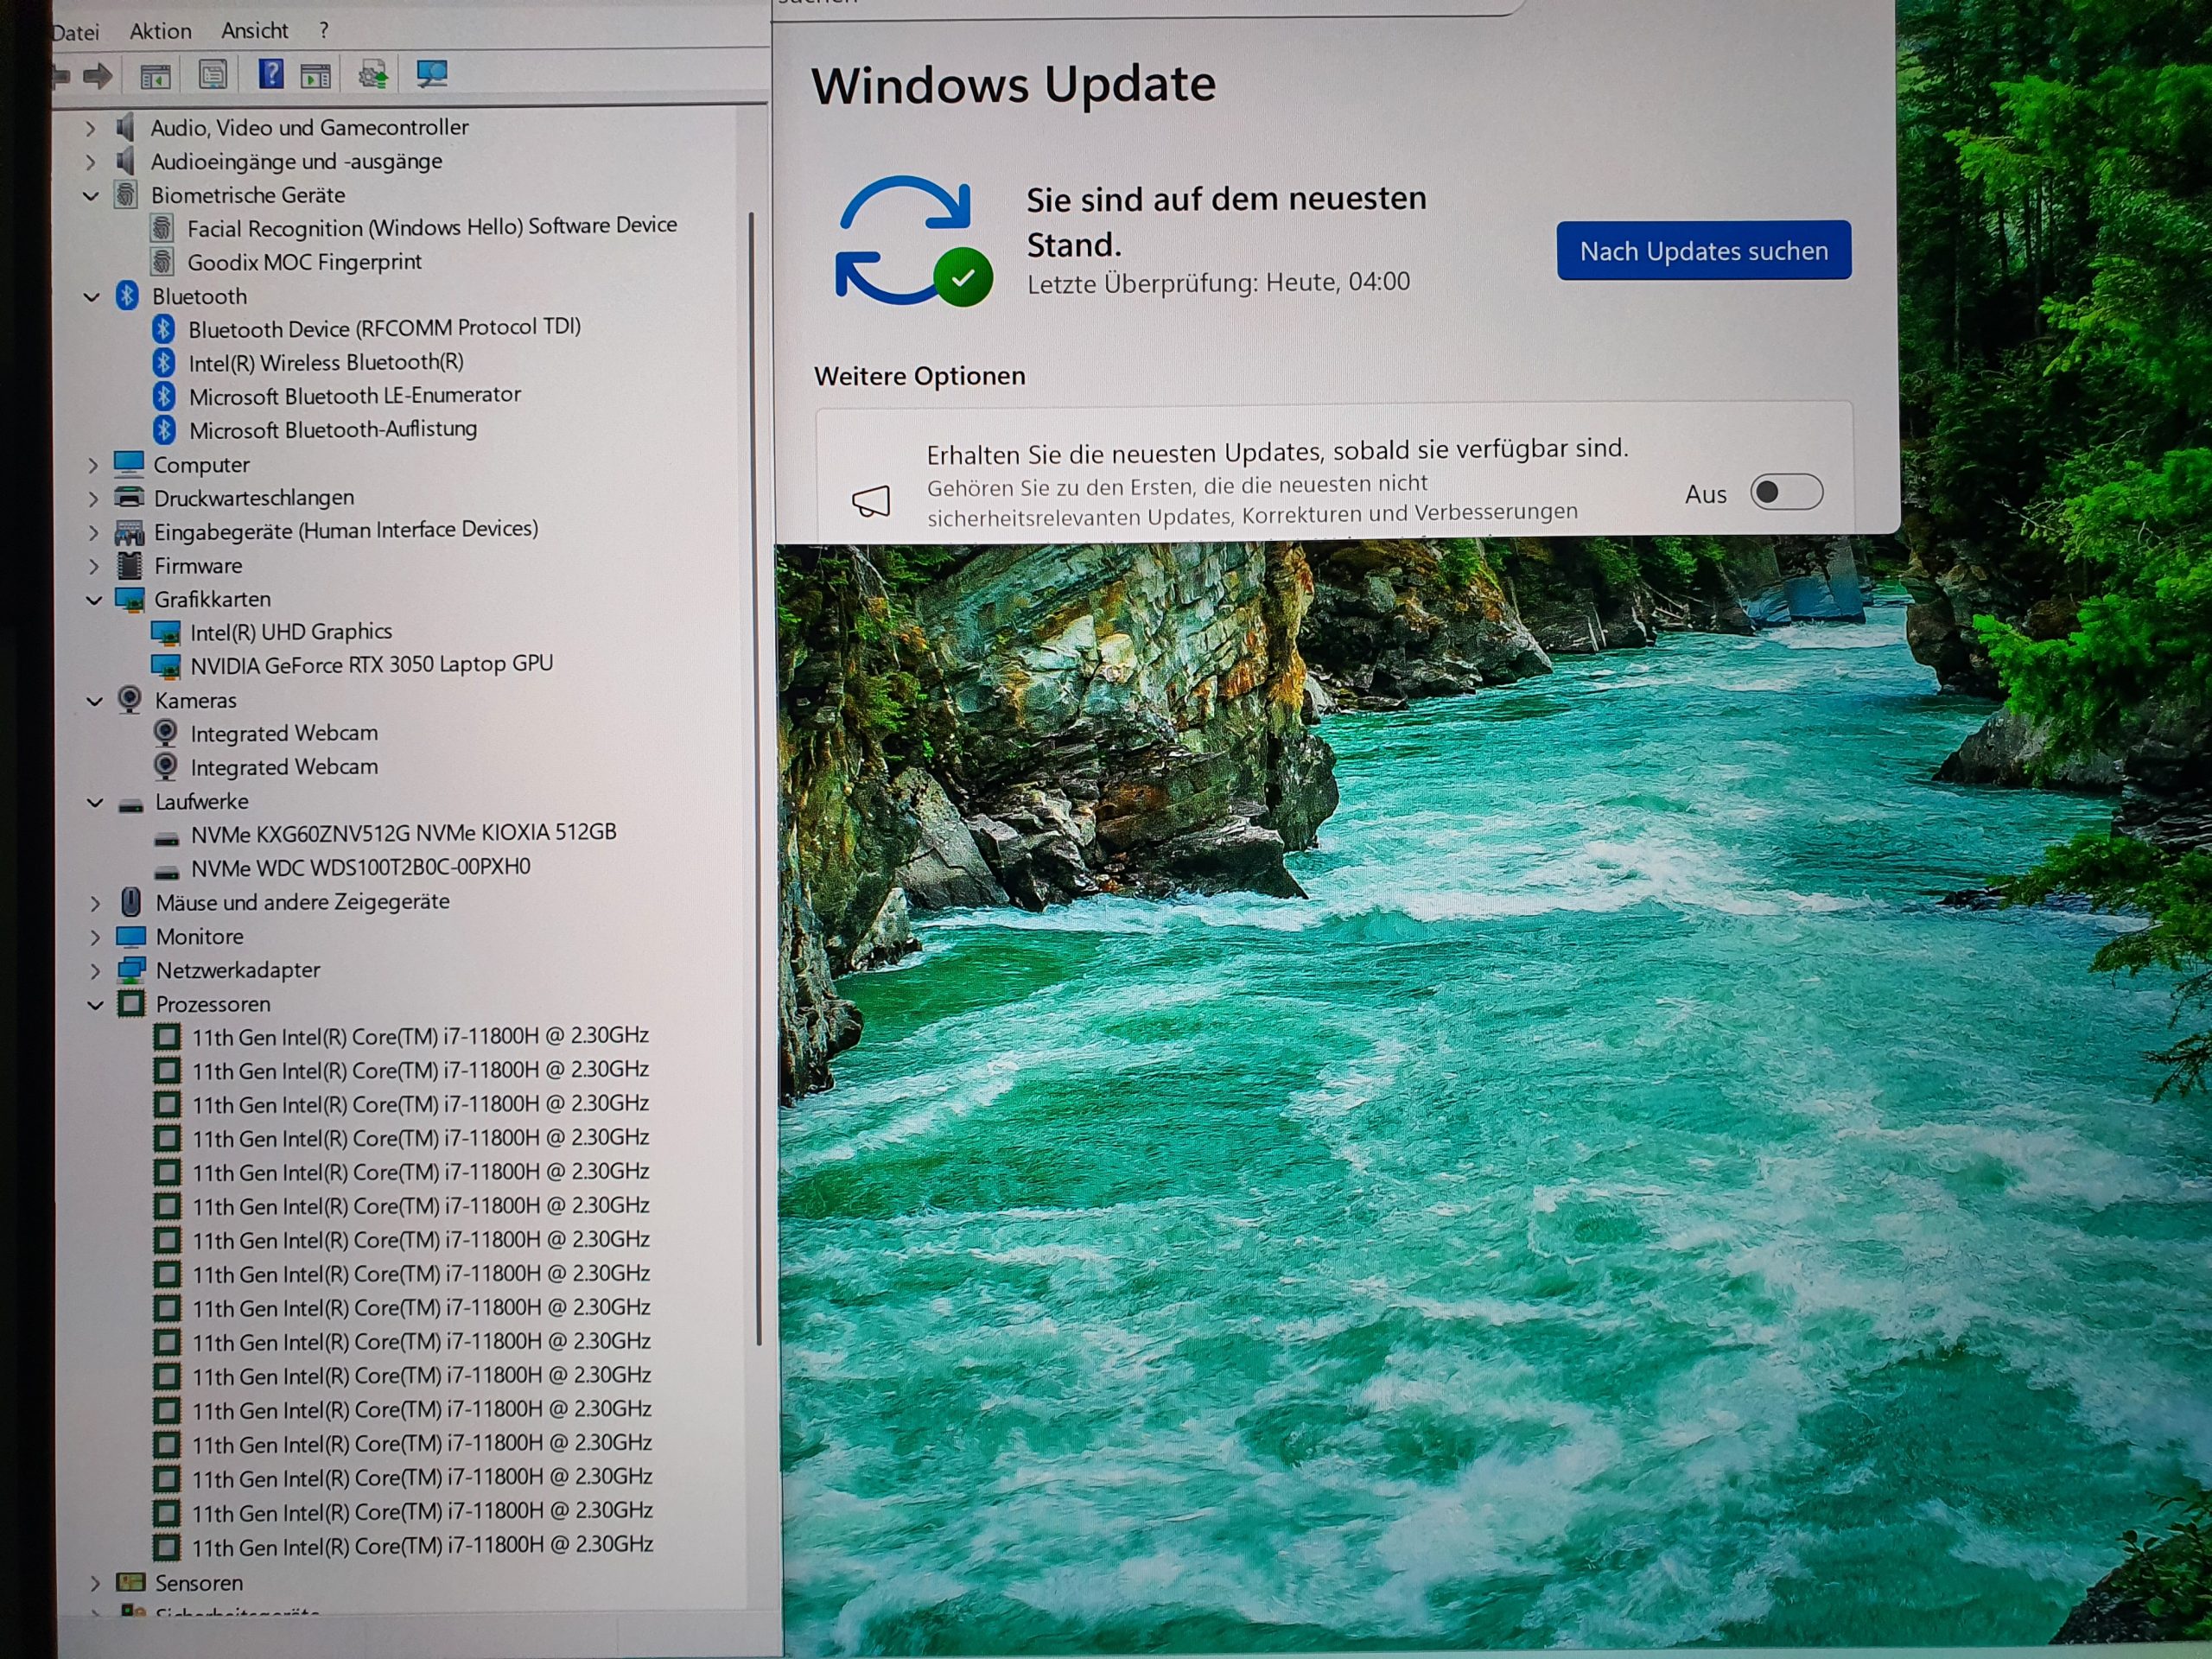Expand the Netzwerkadapter category
This screenshot has height=1659, width=2212.
[x=95, y=971]
